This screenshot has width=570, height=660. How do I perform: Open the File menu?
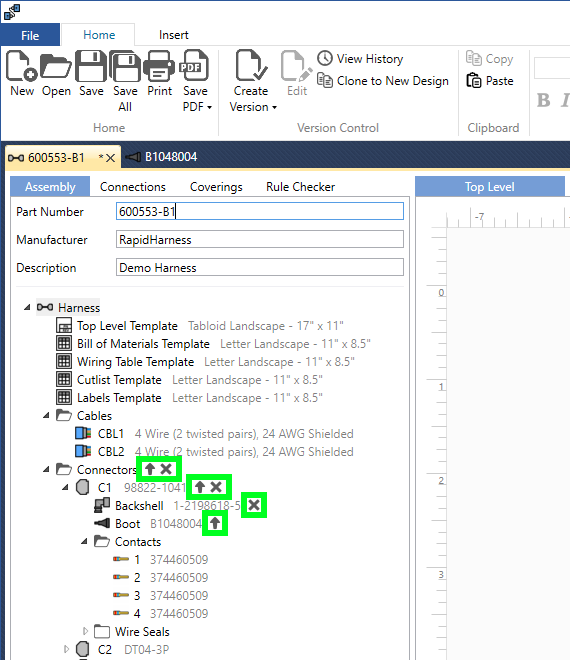click(x=30, y=35)
